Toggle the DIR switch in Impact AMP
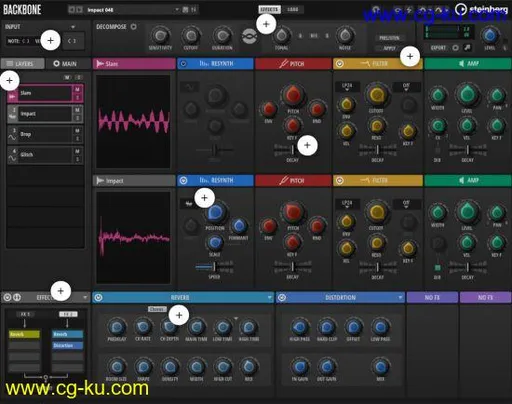 click(x=437, y=268)
